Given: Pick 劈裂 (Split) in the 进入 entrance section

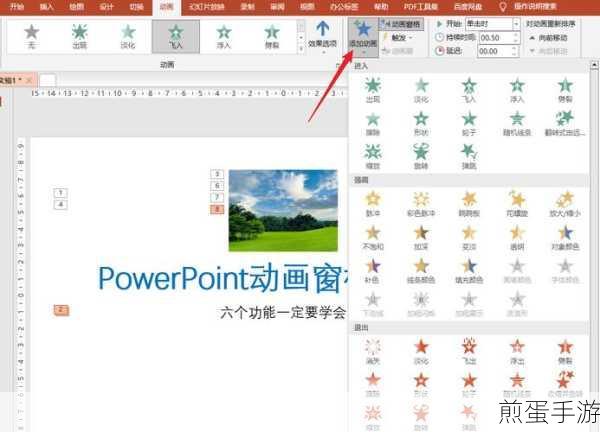Looking at the screenshot, I should pos(565,90).
